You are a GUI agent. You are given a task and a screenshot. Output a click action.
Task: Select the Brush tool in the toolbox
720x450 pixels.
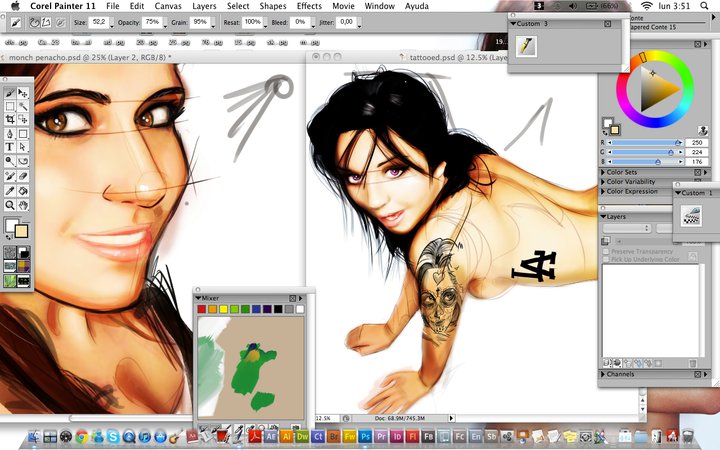[x=10, y=94]
